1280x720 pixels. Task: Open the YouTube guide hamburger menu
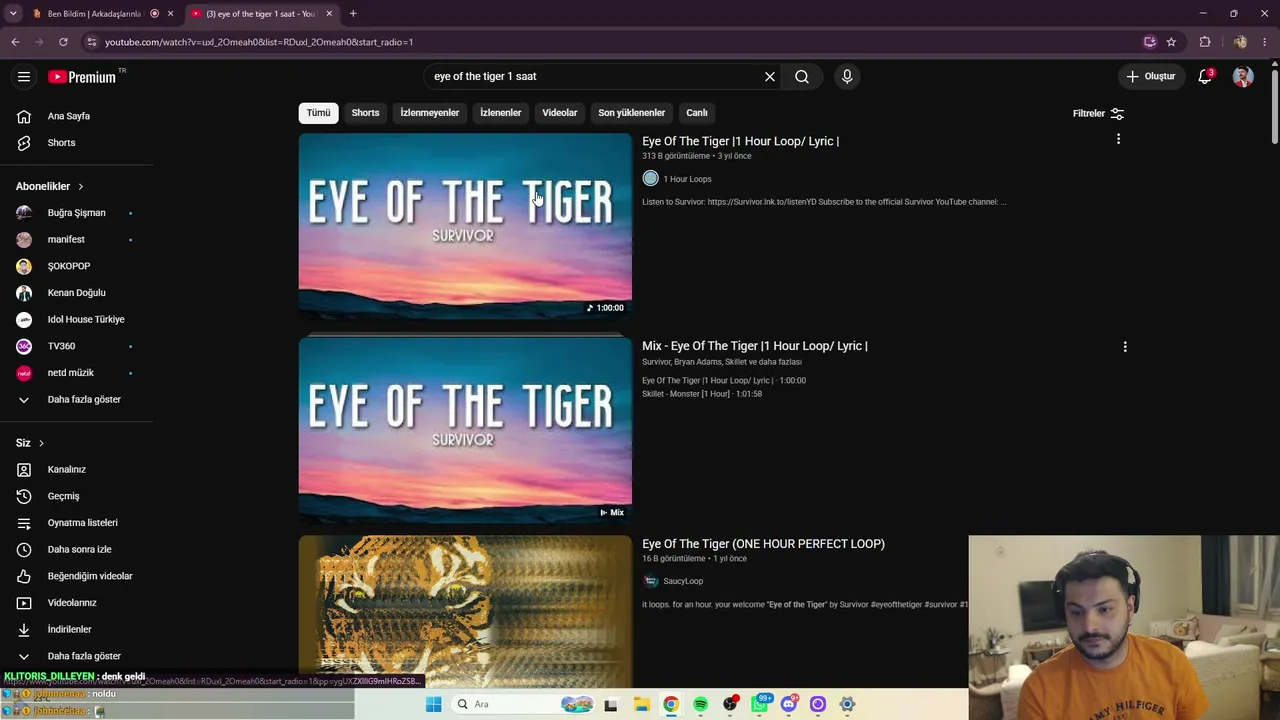(24, 77)
